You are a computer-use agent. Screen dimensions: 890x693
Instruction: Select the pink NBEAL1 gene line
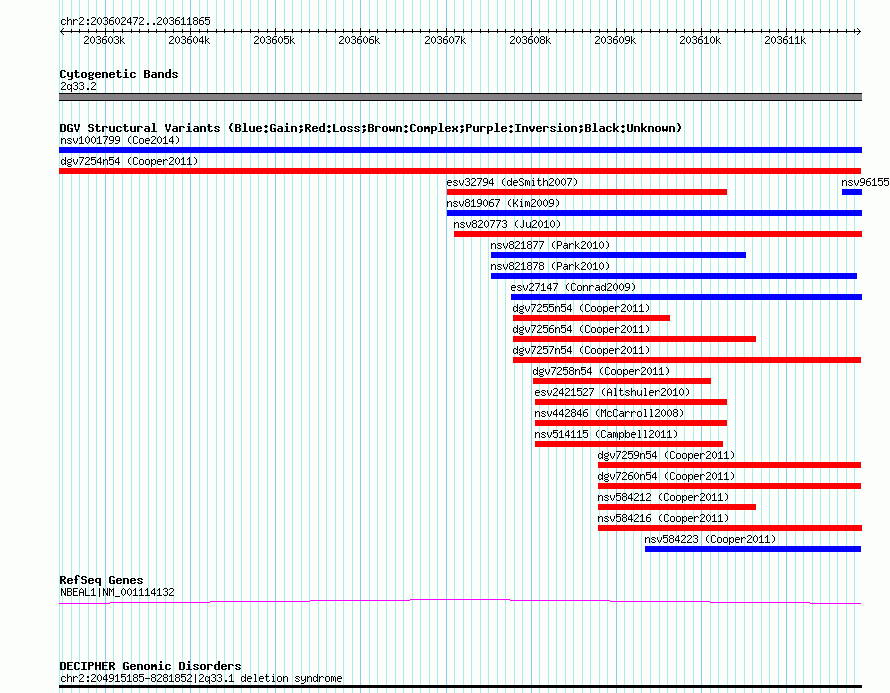(x=460, y=601)
